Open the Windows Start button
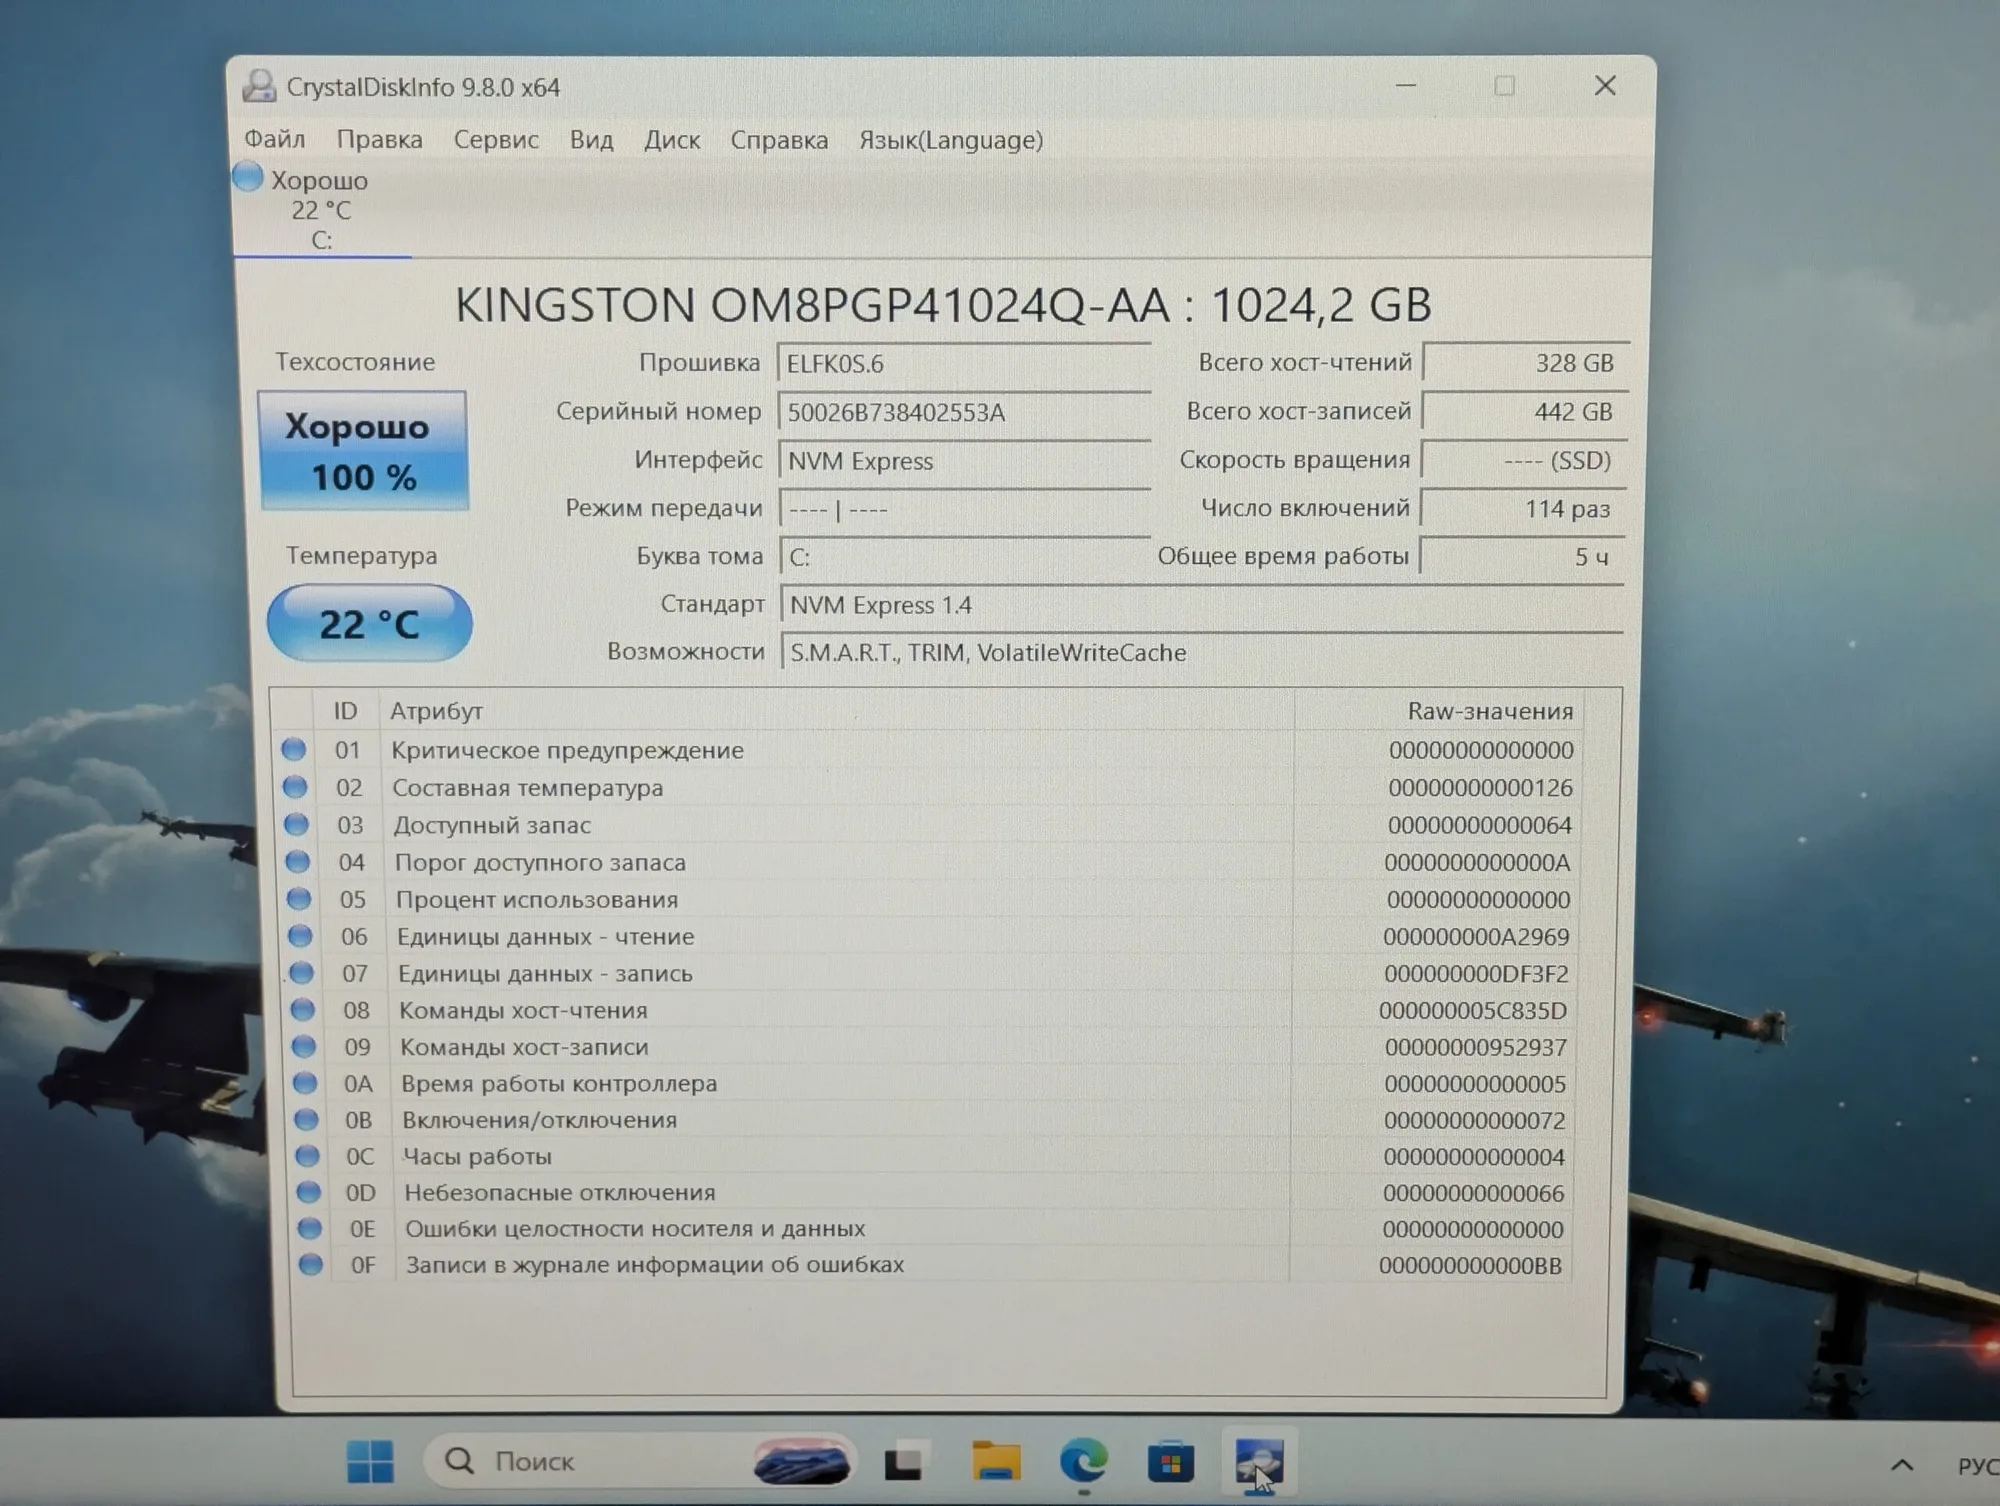Image resolution: width=2000 pixels, height=1506 pixels. pyautogui.click(x=370, y=1462)
